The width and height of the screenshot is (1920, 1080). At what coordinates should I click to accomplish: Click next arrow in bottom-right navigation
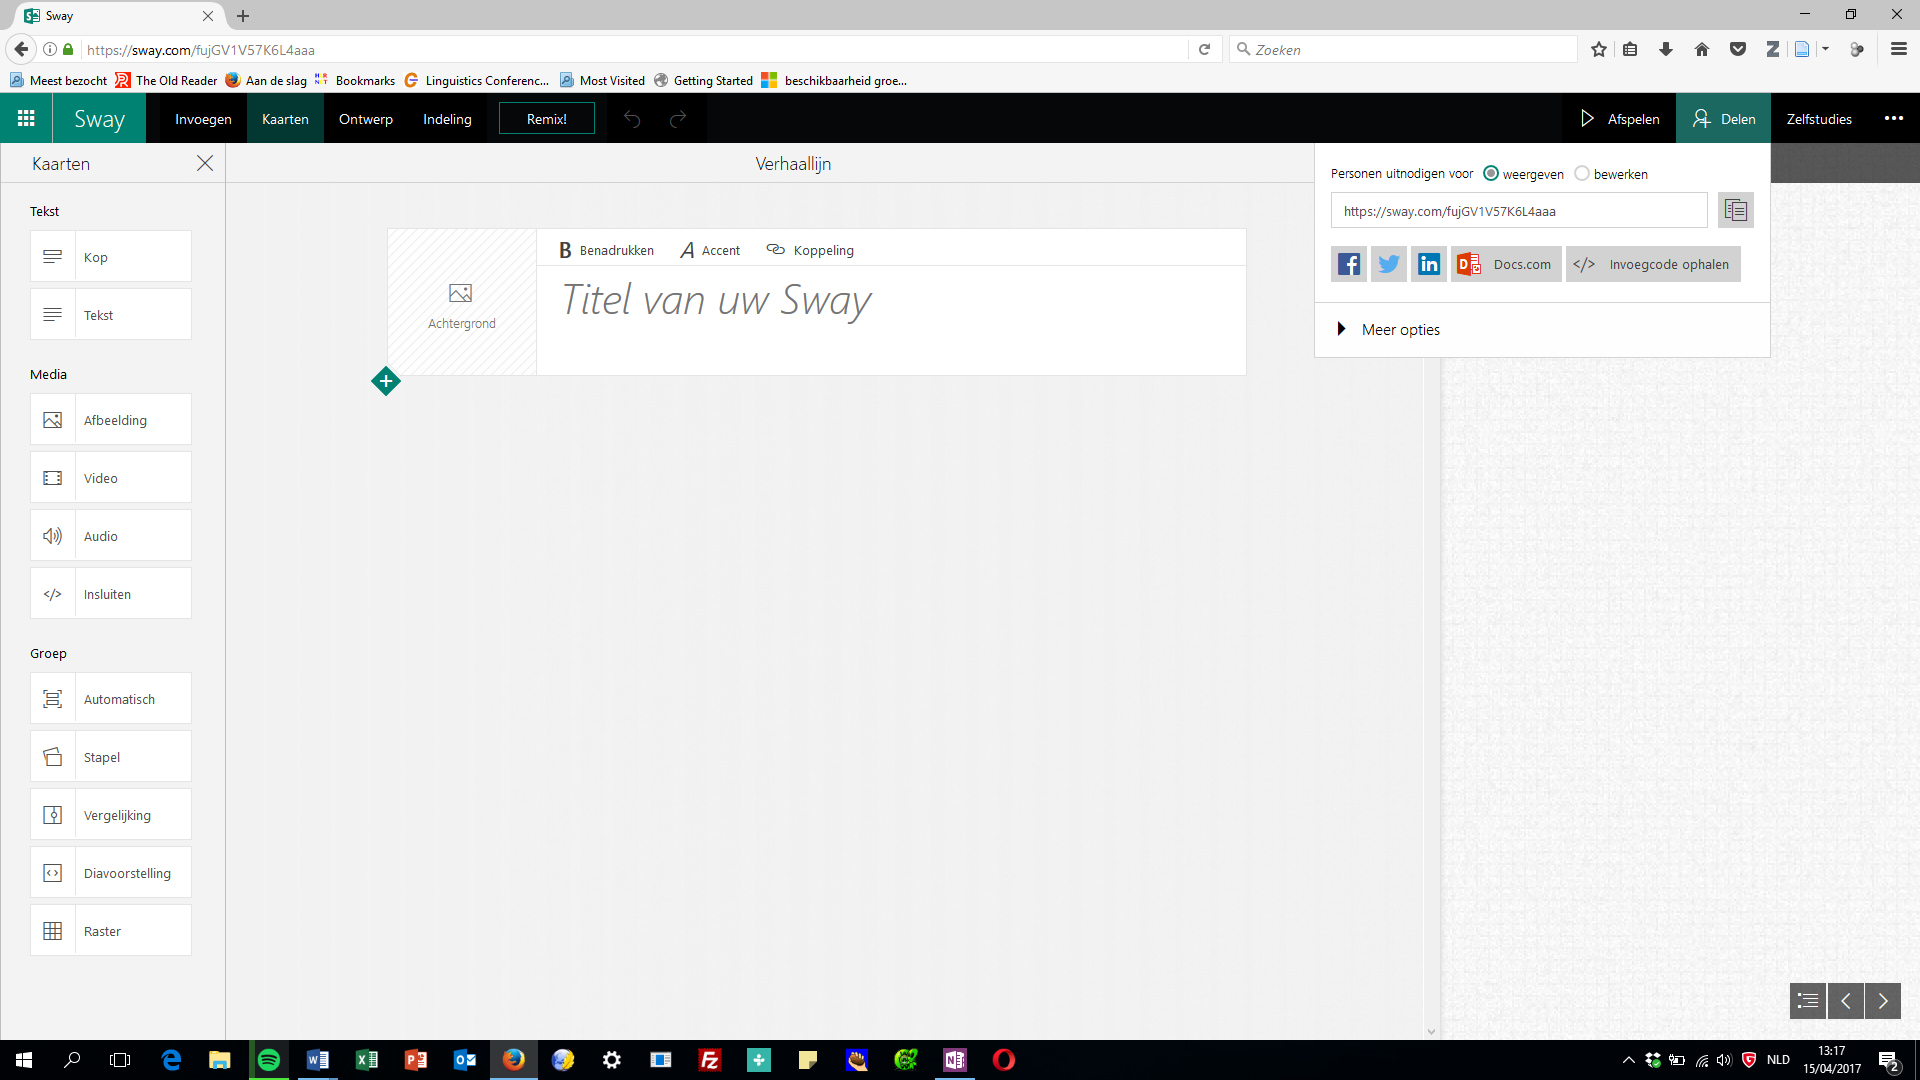(1882, 1001)
